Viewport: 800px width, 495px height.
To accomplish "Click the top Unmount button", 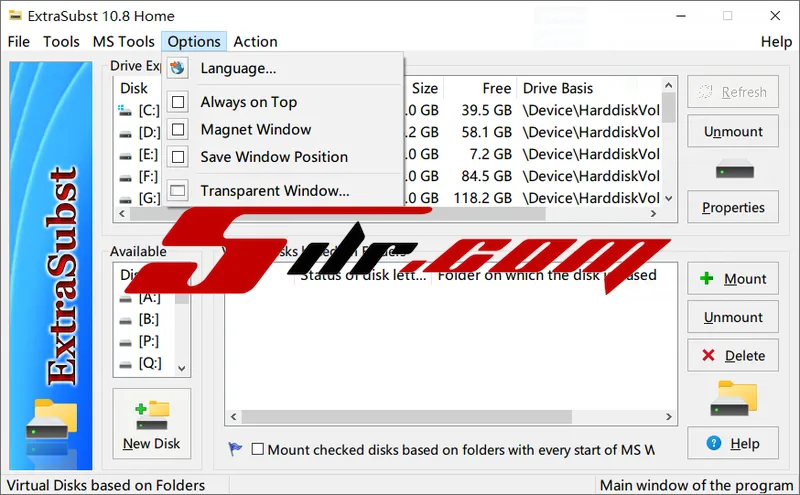I will click(733, 131).
